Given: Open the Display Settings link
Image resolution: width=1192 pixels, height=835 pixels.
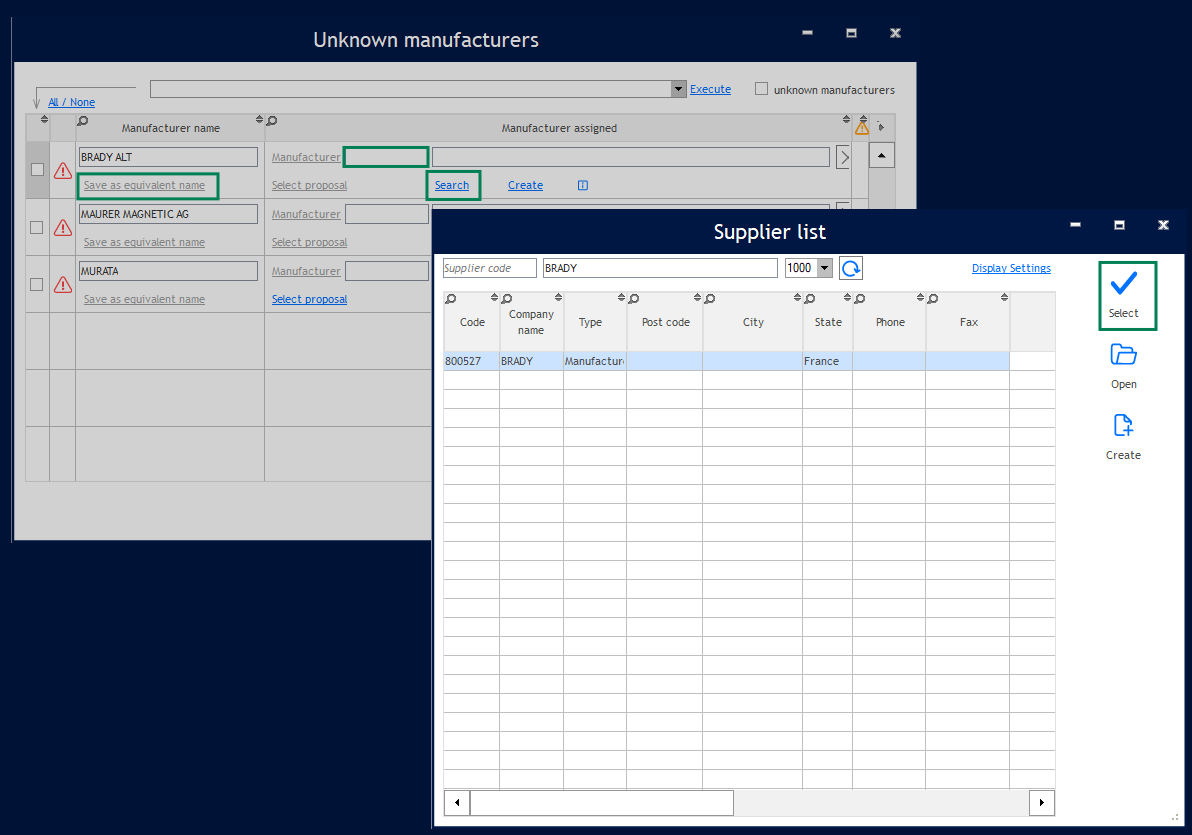Looking at the screenshot, I should (1011, 268).
